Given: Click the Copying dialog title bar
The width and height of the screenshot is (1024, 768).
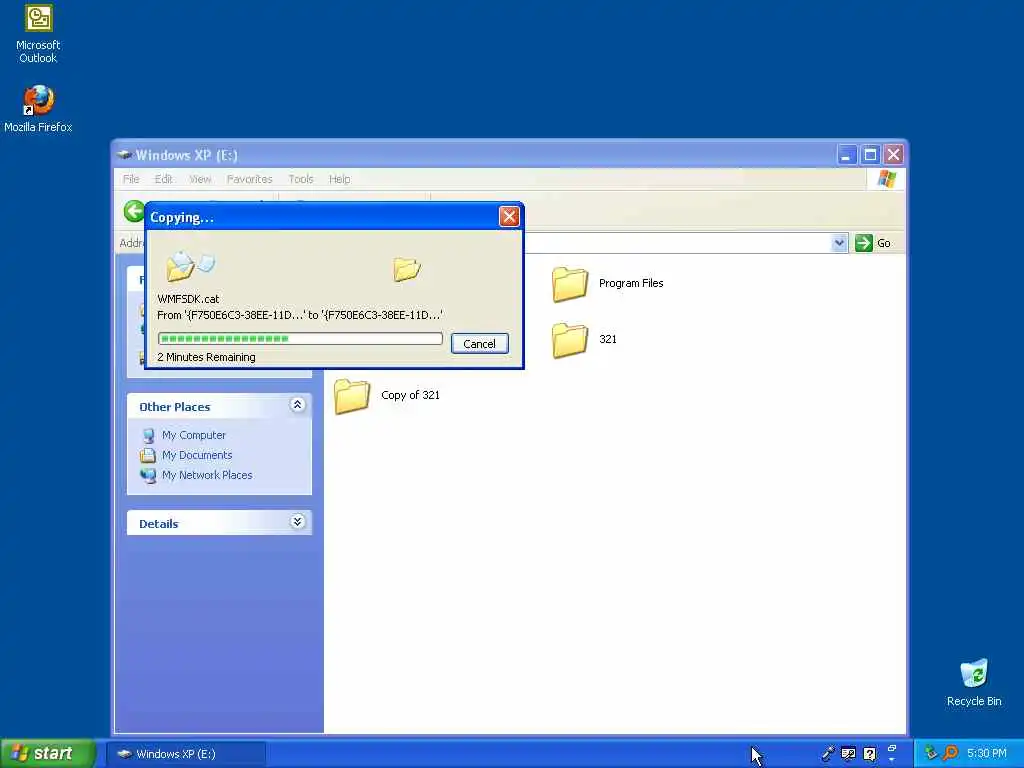Looking at the screenshot, I should coord(323,217).
